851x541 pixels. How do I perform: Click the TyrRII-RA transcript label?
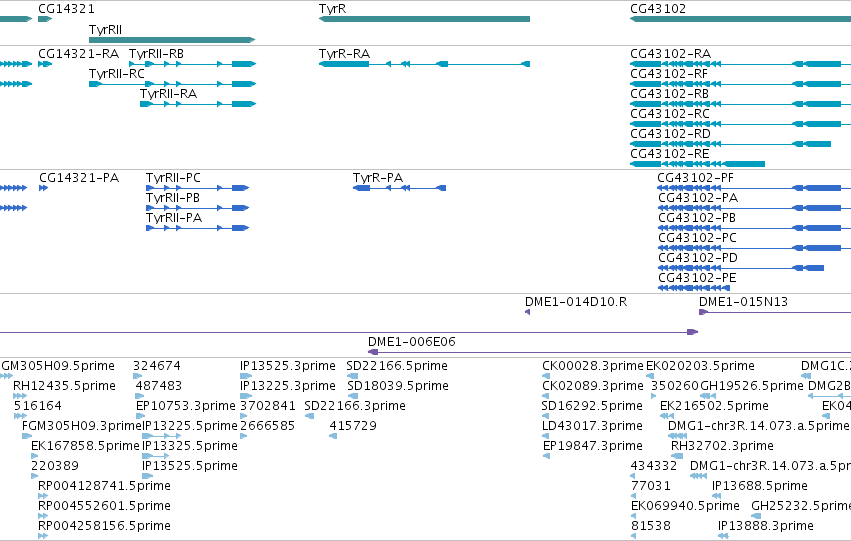coord(168,94)
